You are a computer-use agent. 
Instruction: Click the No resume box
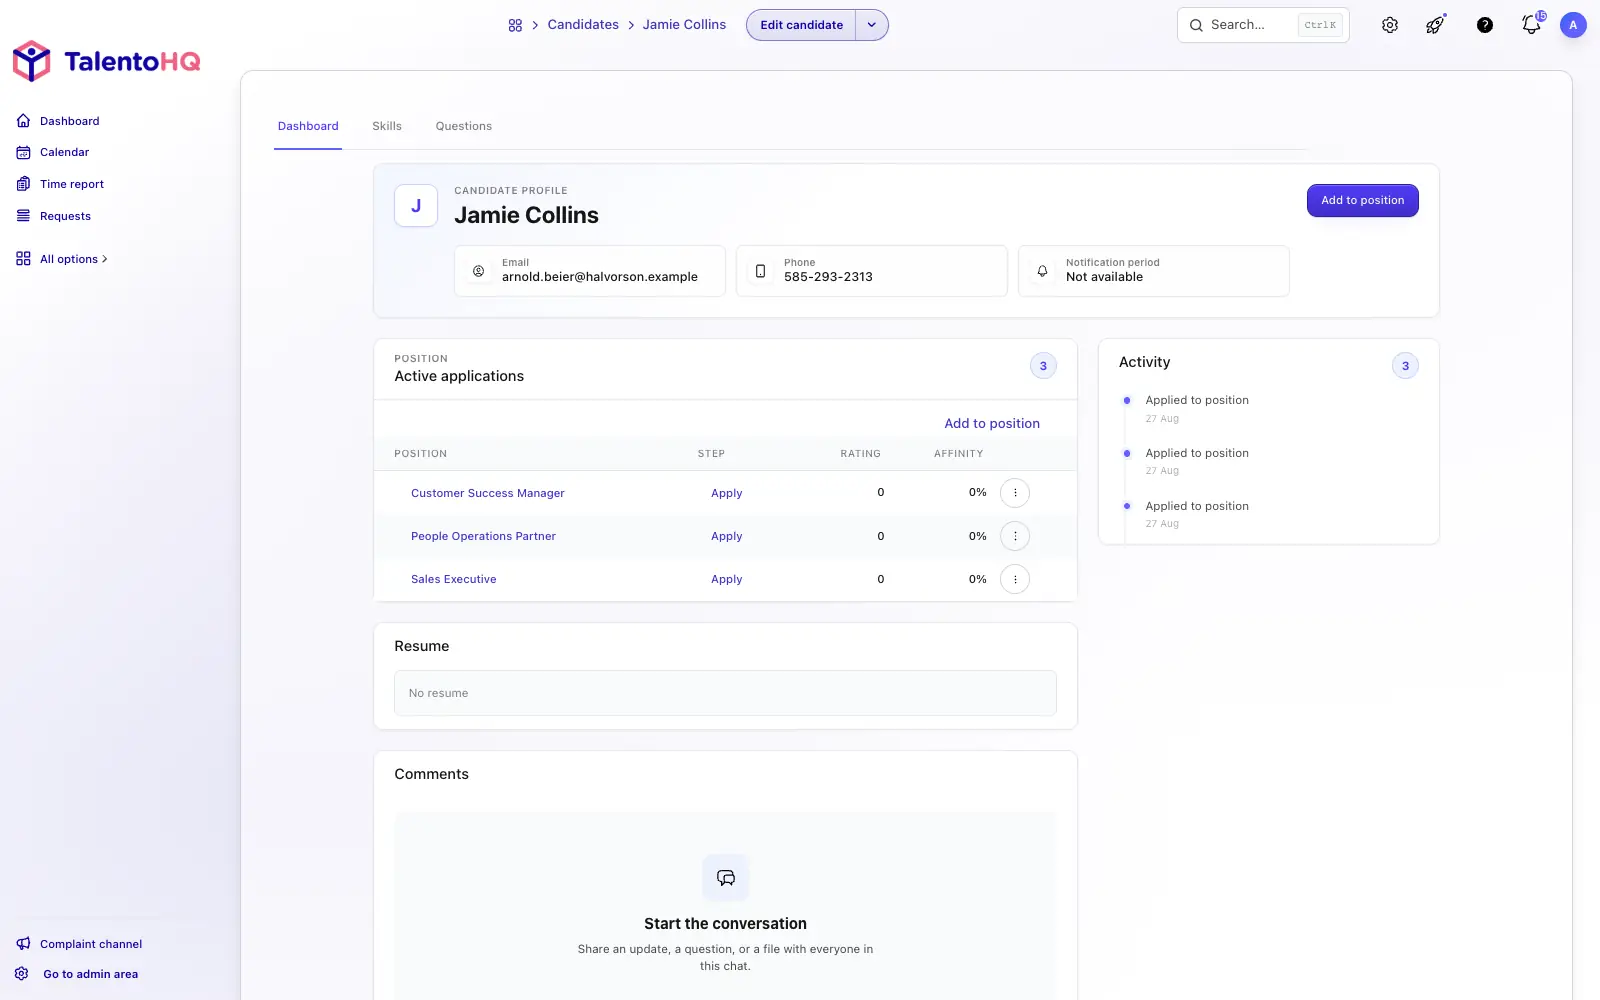[x=725, y=693]
